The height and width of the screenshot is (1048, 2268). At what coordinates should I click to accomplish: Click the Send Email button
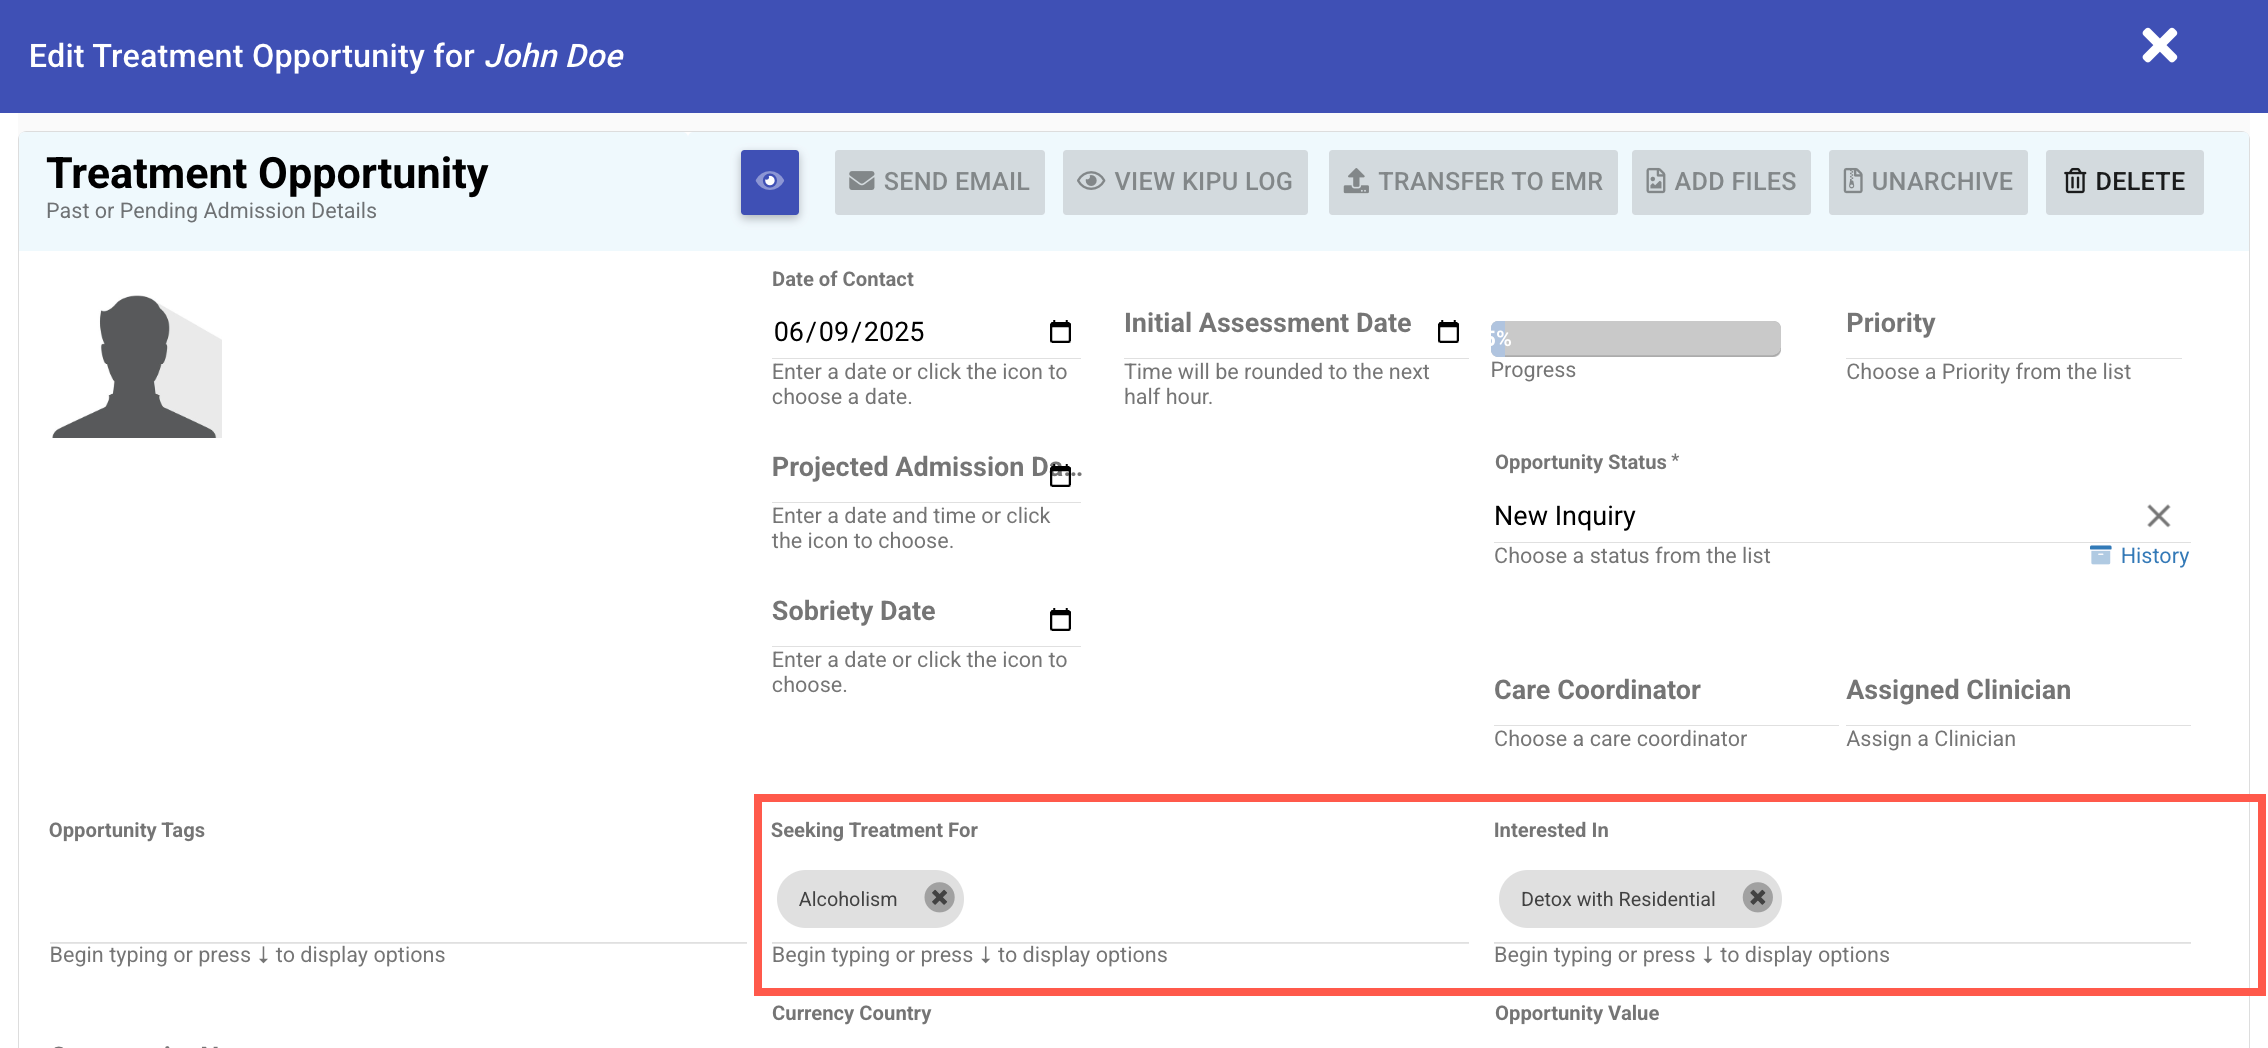click(x=939, y=182)
